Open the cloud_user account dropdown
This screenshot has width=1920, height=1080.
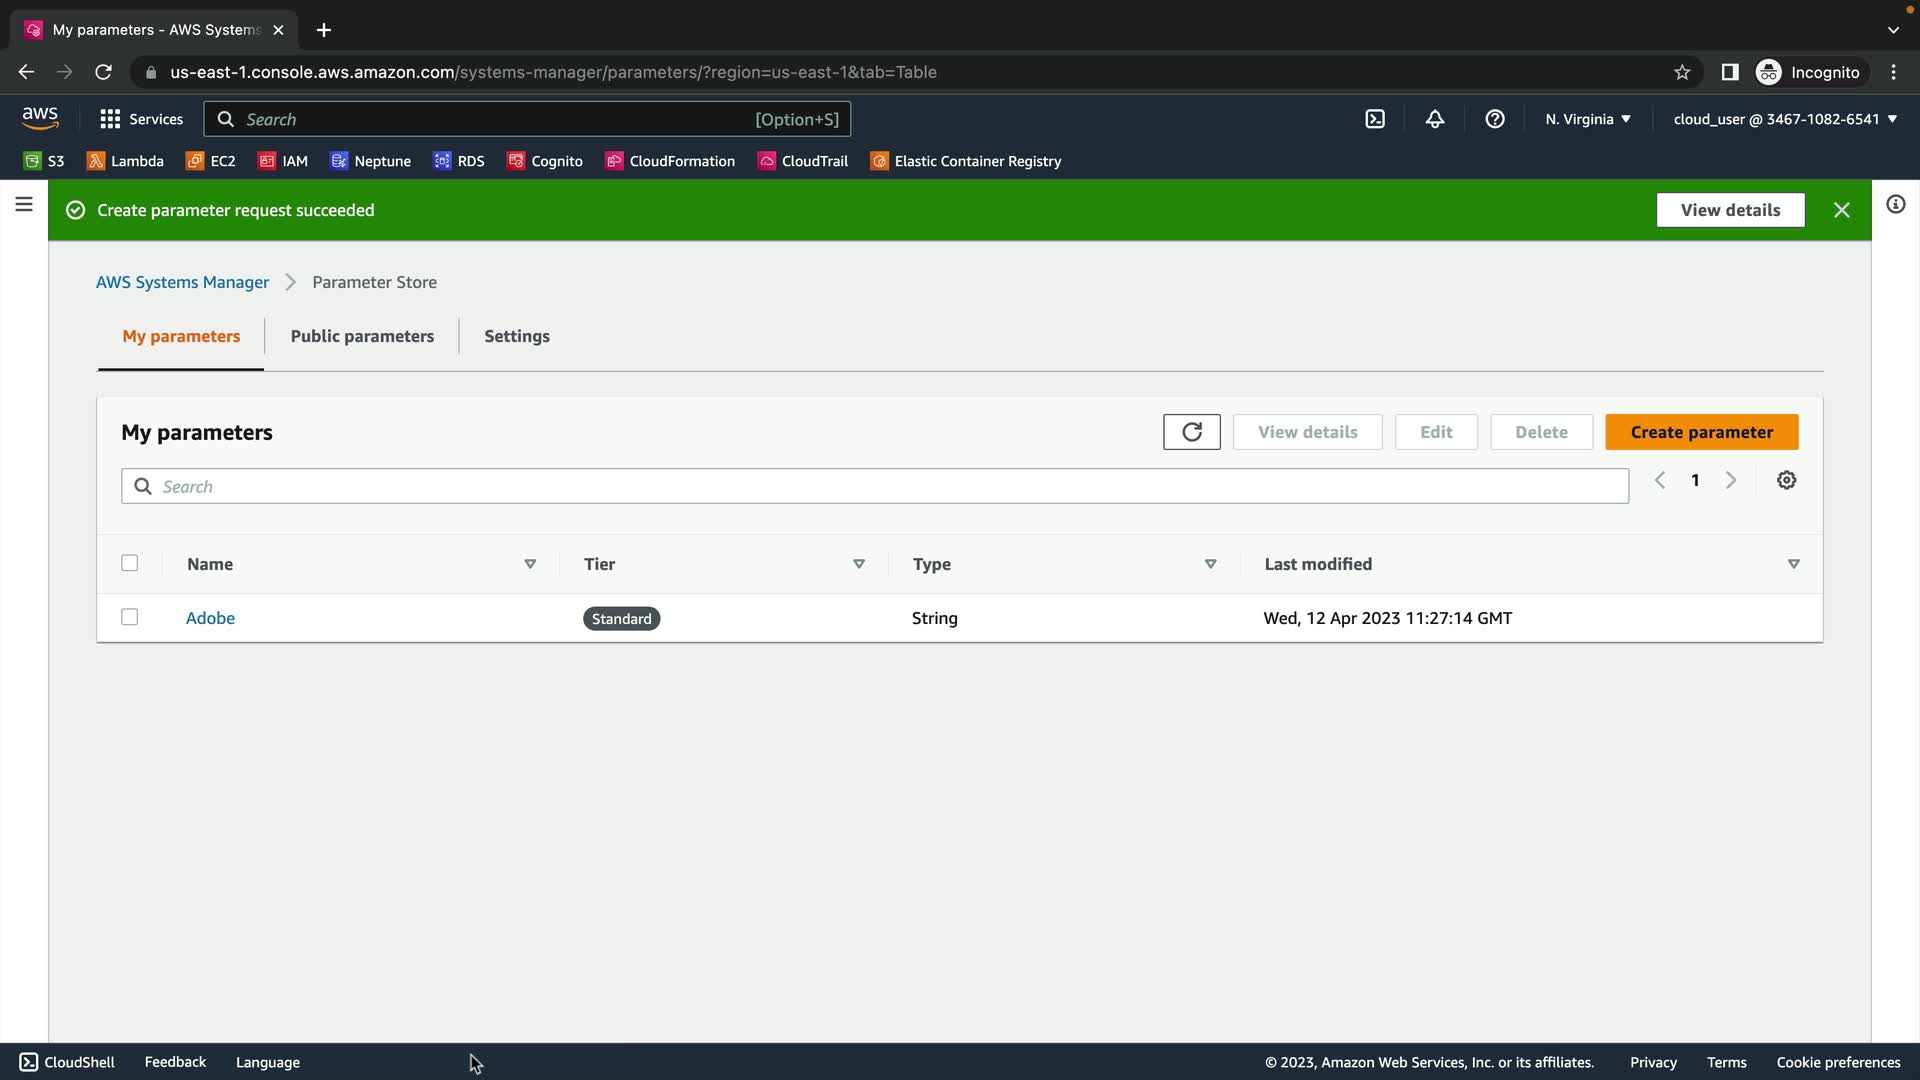point(1785,119)
